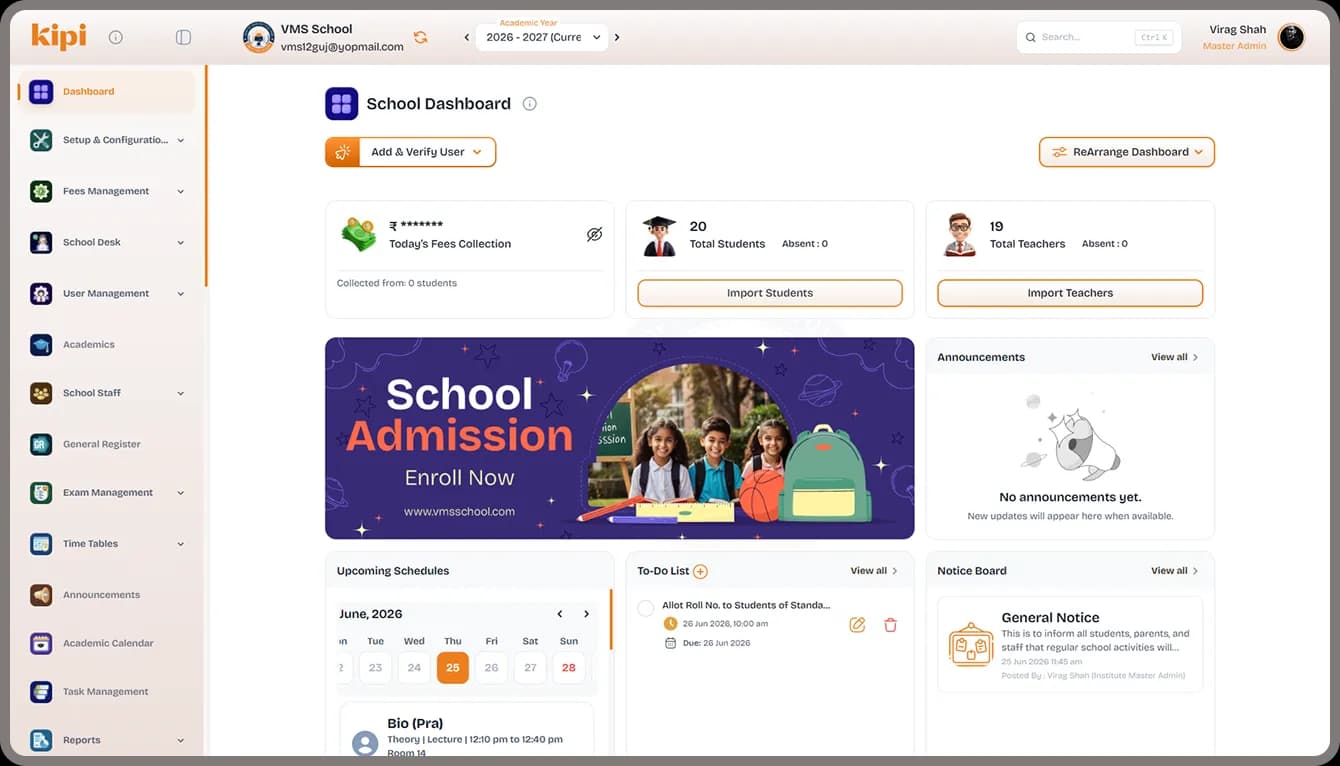The width and height of the screenshot is (1340, 766).
Task: Select Thu 25 in calendar
Action: point(453,667)
